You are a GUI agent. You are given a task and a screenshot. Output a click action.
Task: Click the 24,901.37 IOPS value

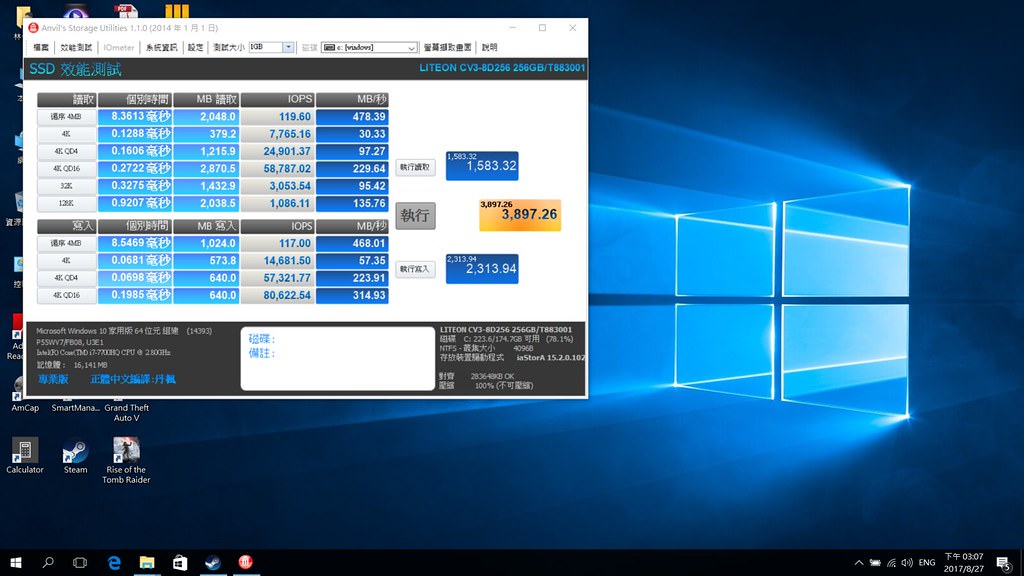coord(278,152)
